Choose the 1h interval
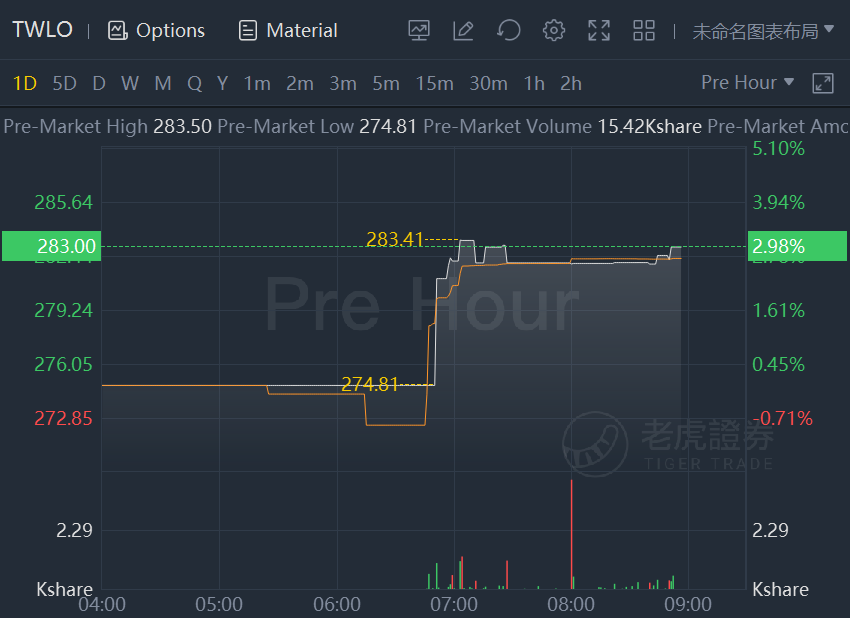This screenshot has height=618, width=850. (534, 83)
